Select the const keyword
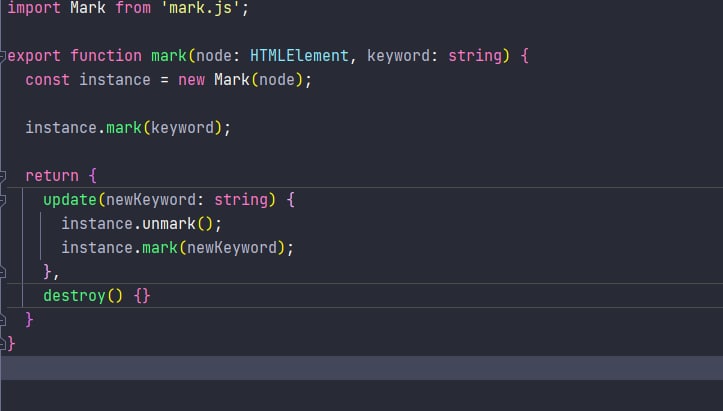 [47, 80]
